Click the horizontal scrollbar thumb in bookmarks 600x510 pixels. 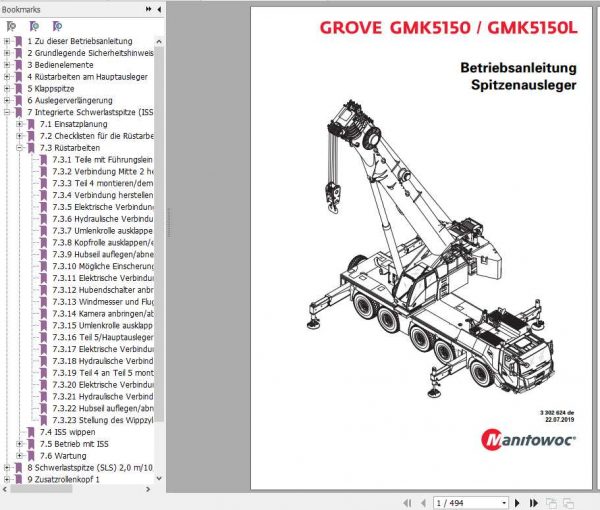coord(41,489)
